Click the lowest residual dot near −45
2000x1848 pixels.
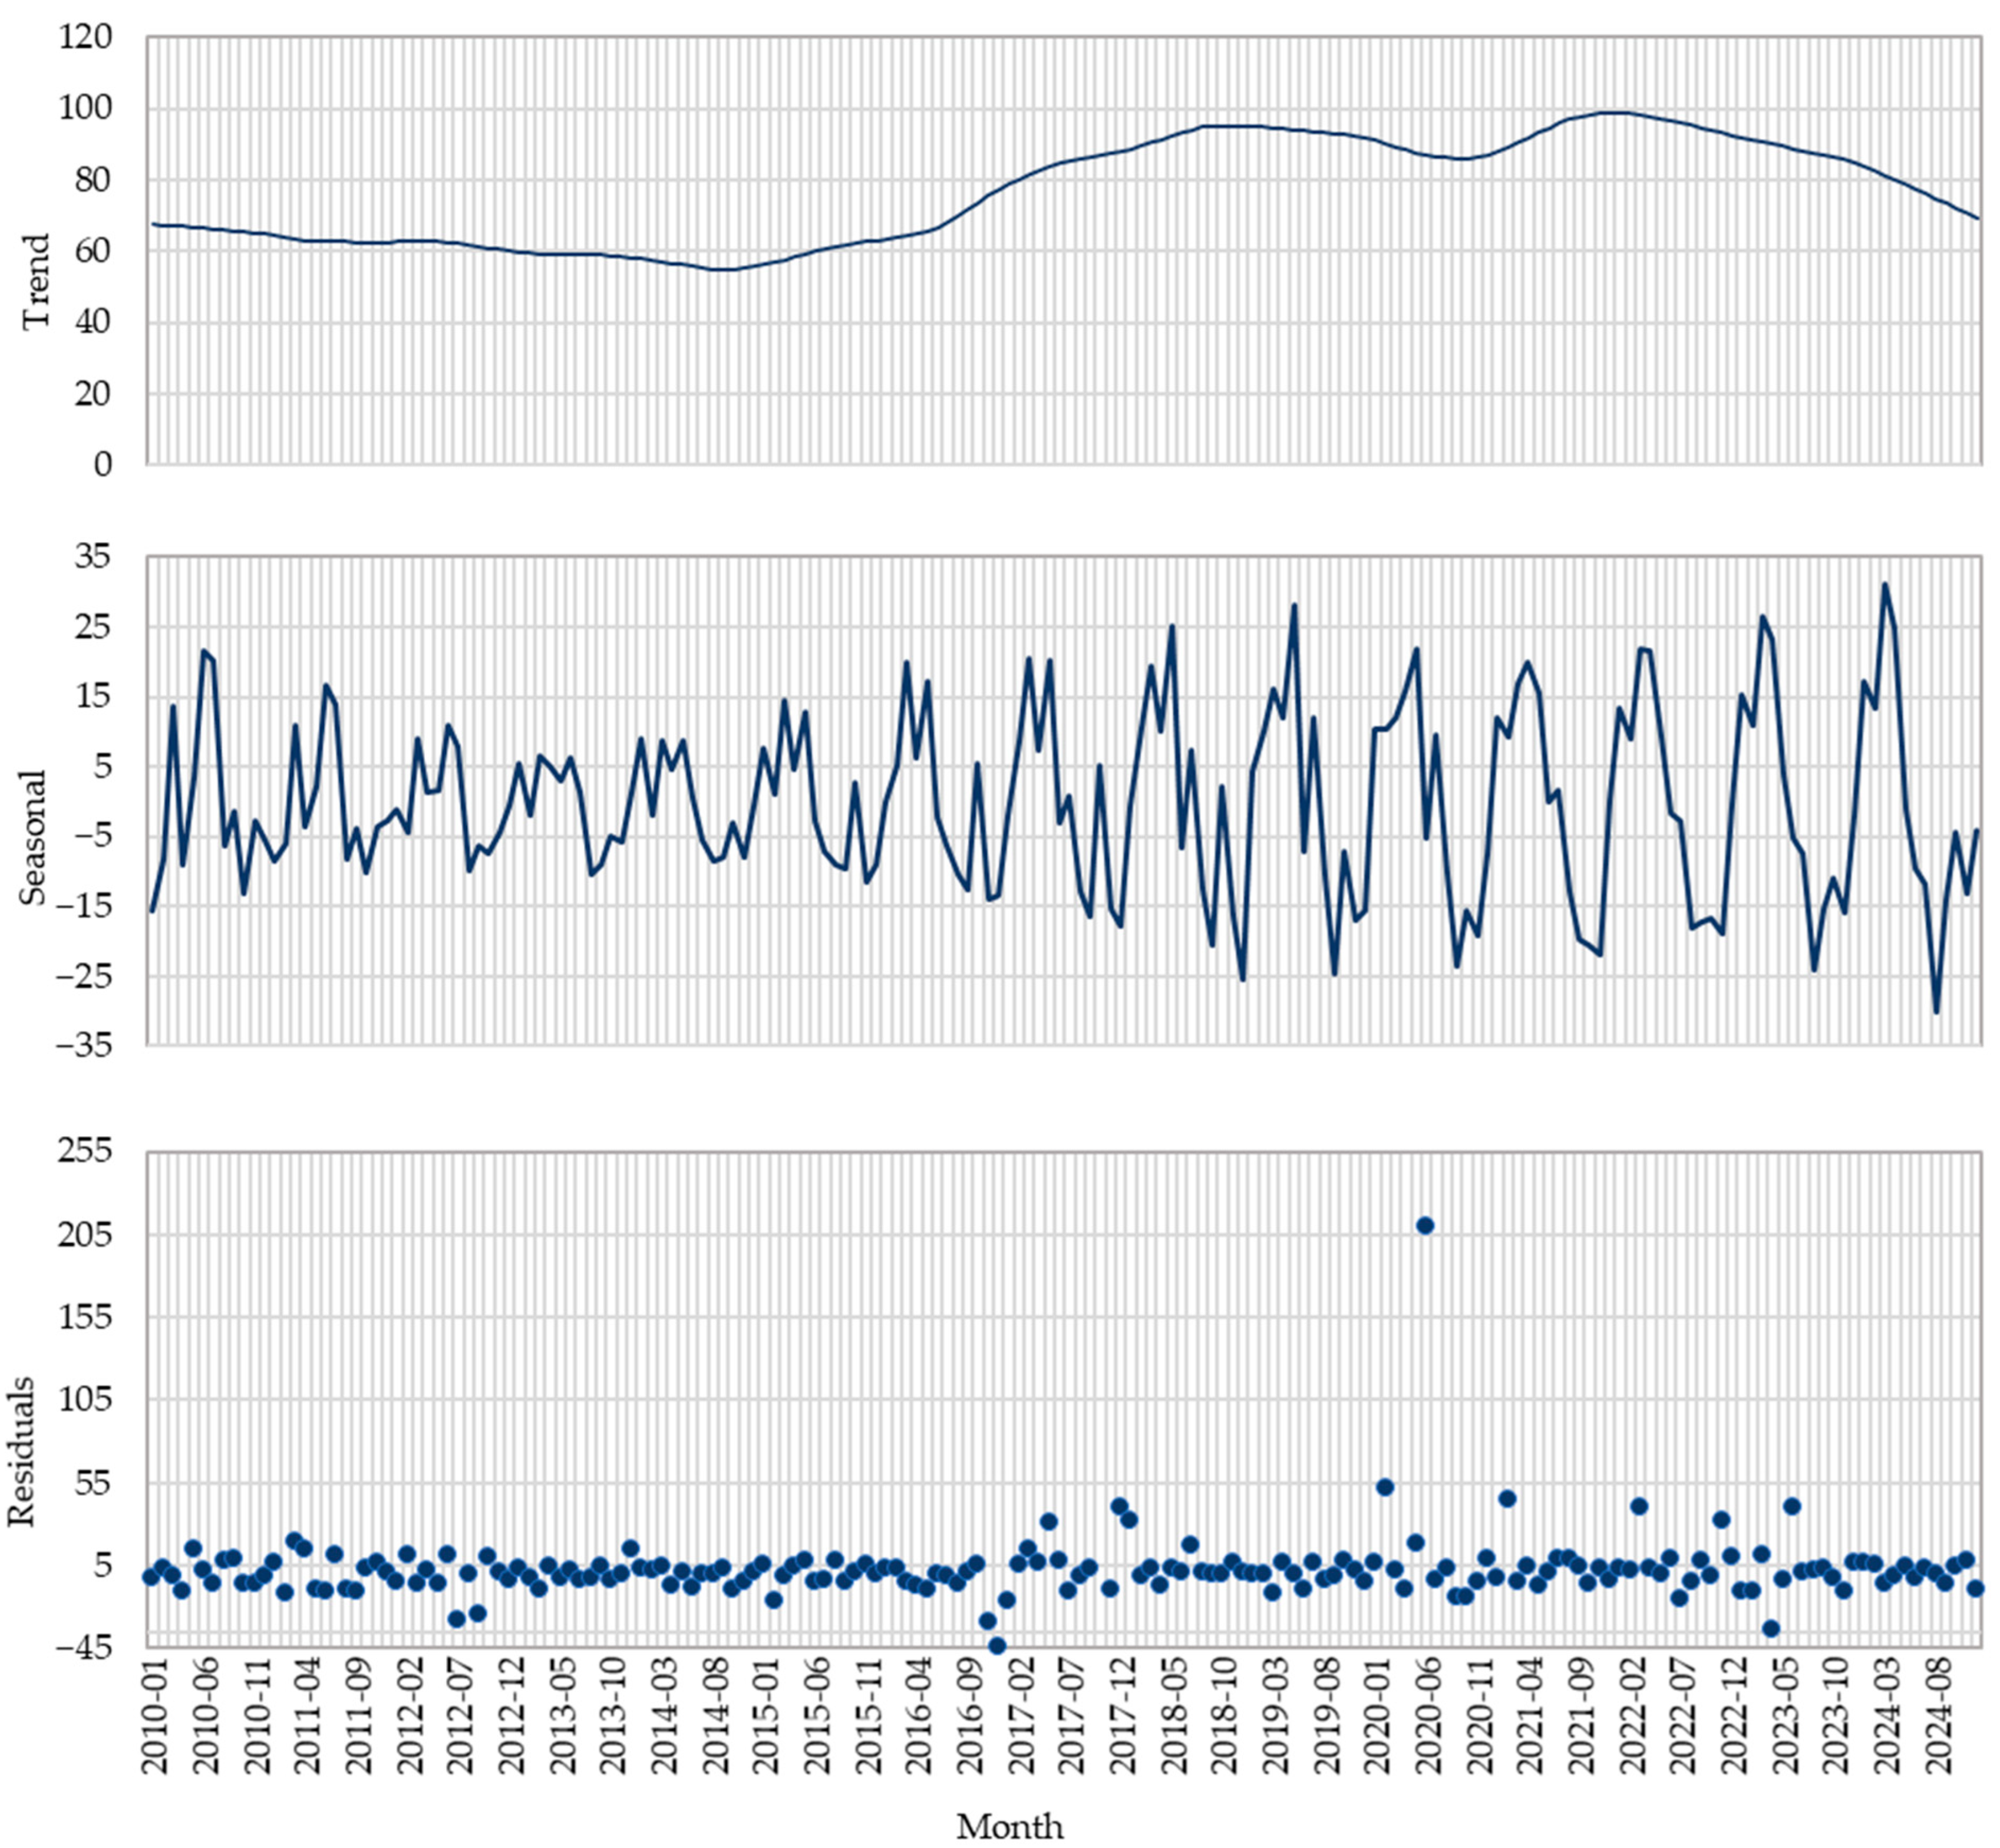(x=997, y=1645)
